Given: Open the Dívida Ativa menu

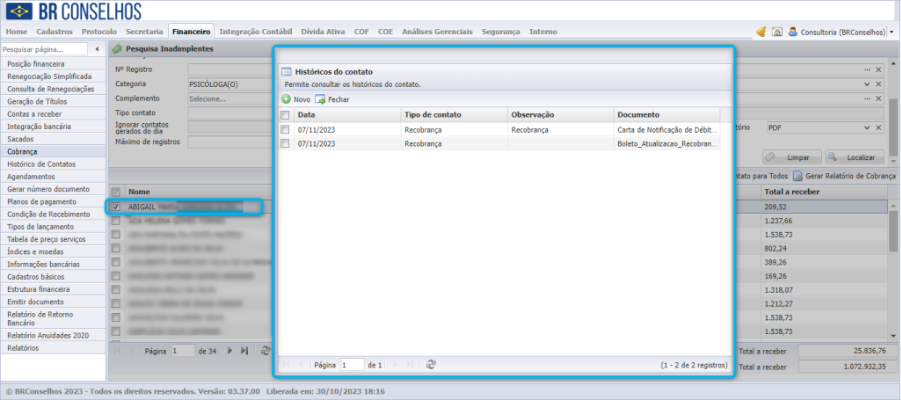Looking at the screenshot, I should click(x=323, y=32).
